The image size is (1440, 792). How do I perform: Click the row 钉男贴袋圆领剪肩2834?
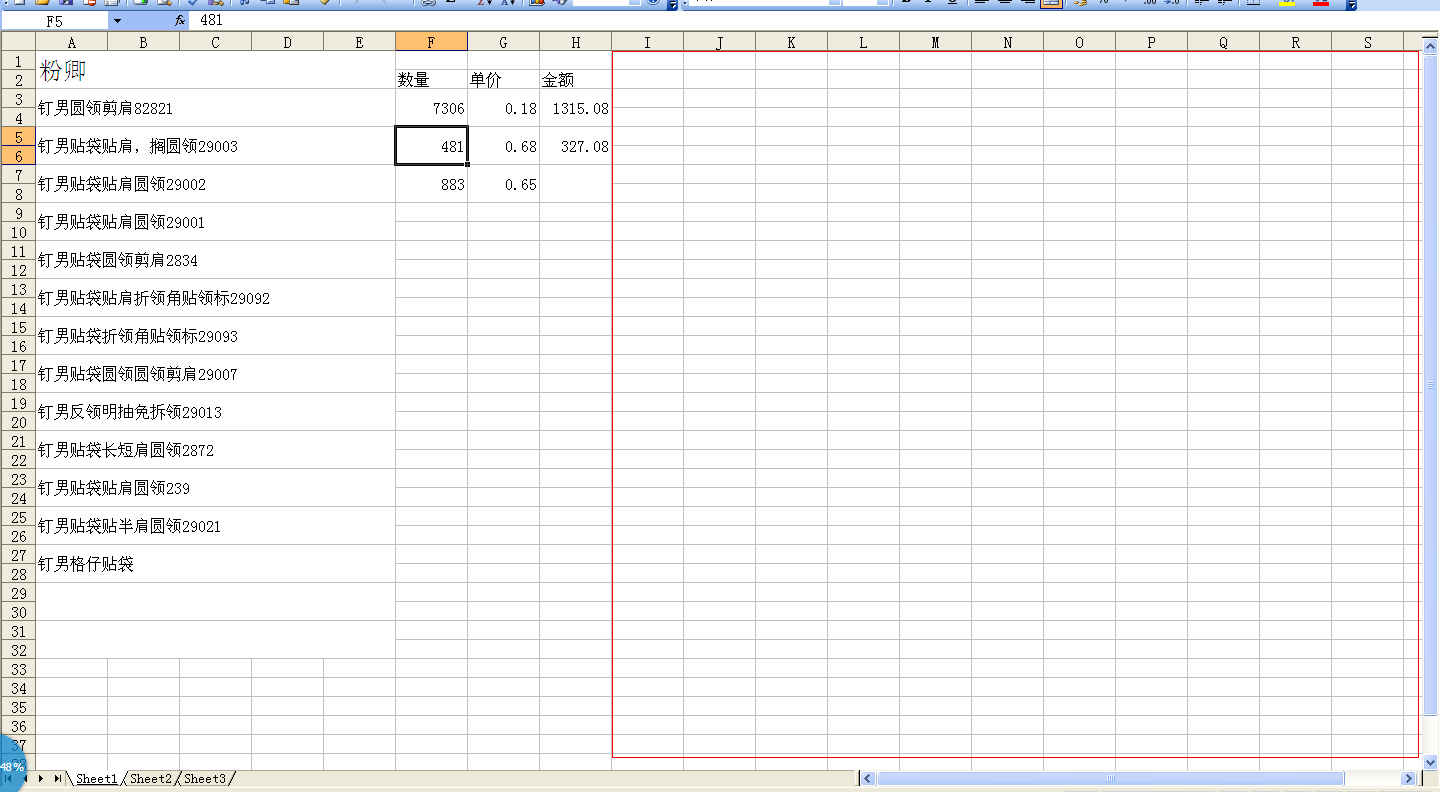[215, 260]
